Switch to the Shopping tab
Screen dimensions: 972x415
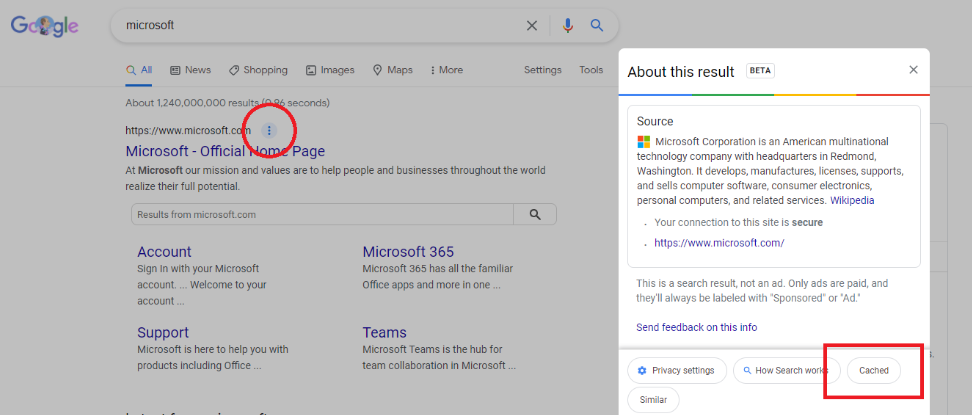coord(258,70)
